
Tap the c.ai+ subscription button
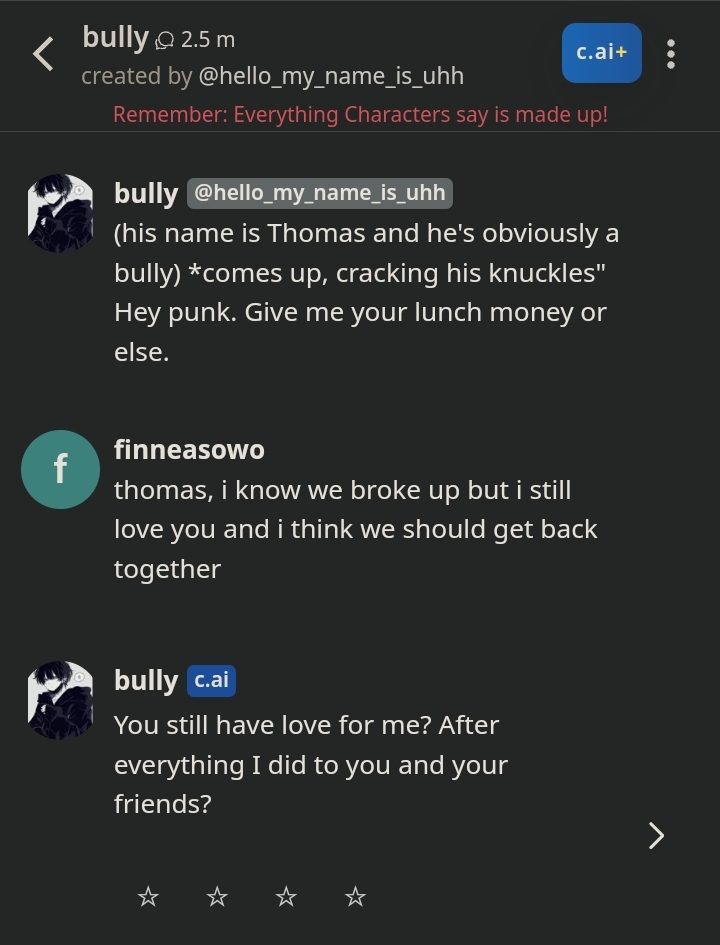[x=601, y=53]
